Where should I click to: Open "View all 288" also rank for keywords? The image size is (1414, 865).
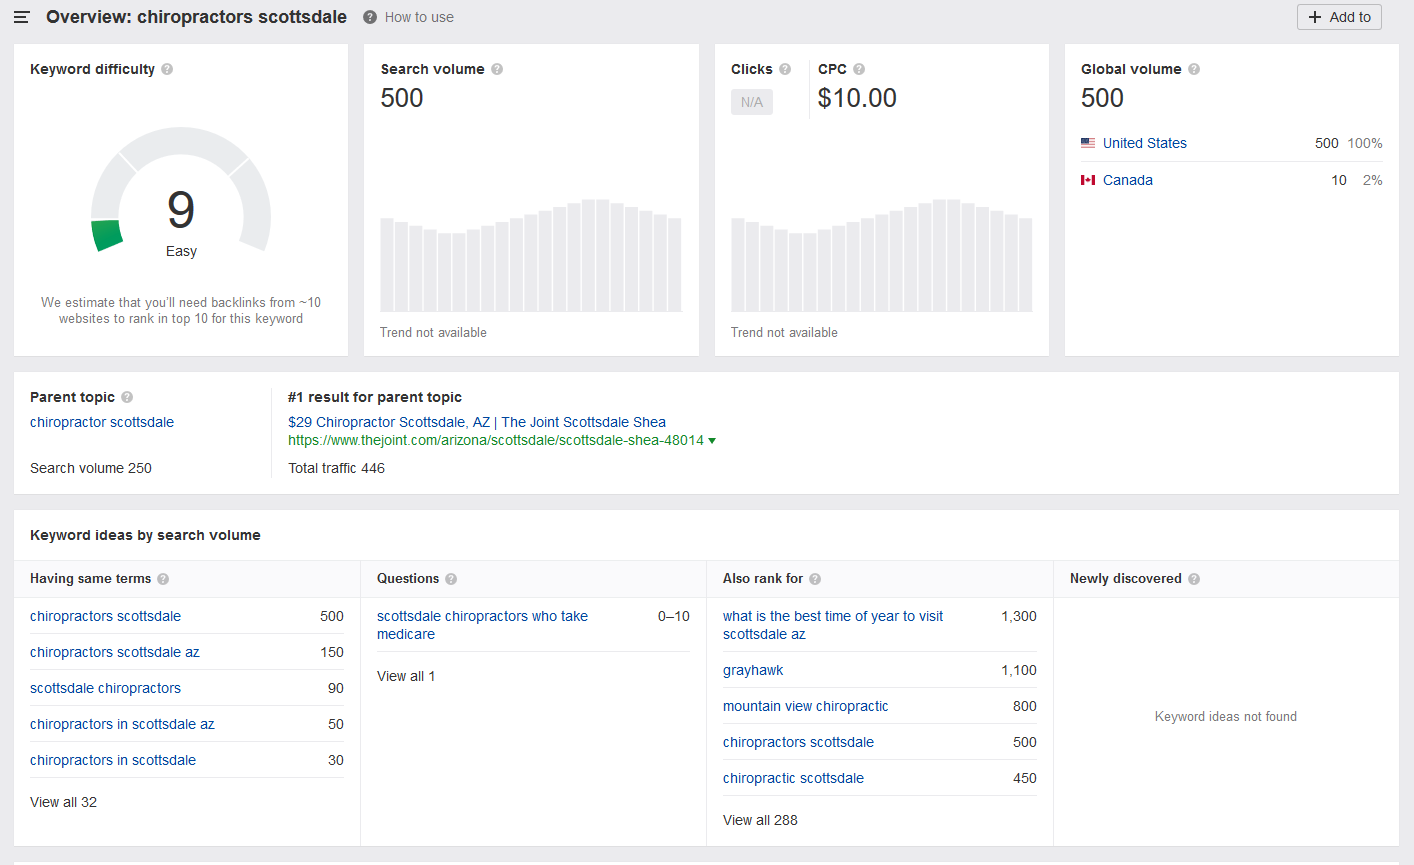(760, 819)
